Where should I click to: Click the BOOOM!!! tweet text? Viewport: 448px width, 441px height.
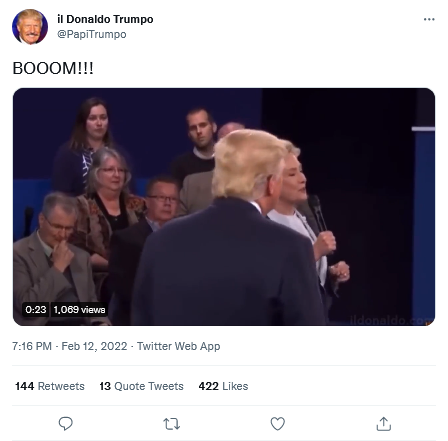coord(53,68)
